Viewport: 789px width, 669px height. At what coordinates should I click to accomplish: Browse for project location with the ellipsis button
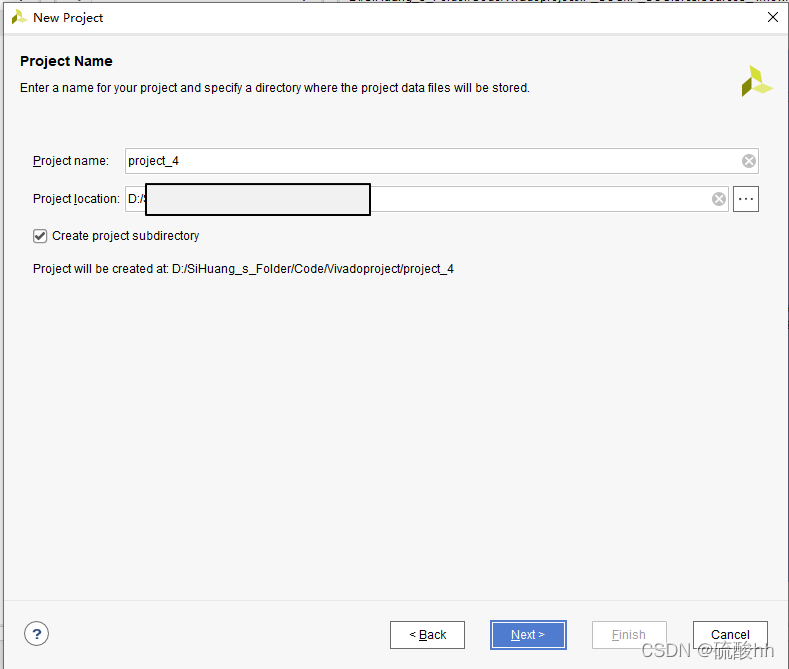pos(746,199)
